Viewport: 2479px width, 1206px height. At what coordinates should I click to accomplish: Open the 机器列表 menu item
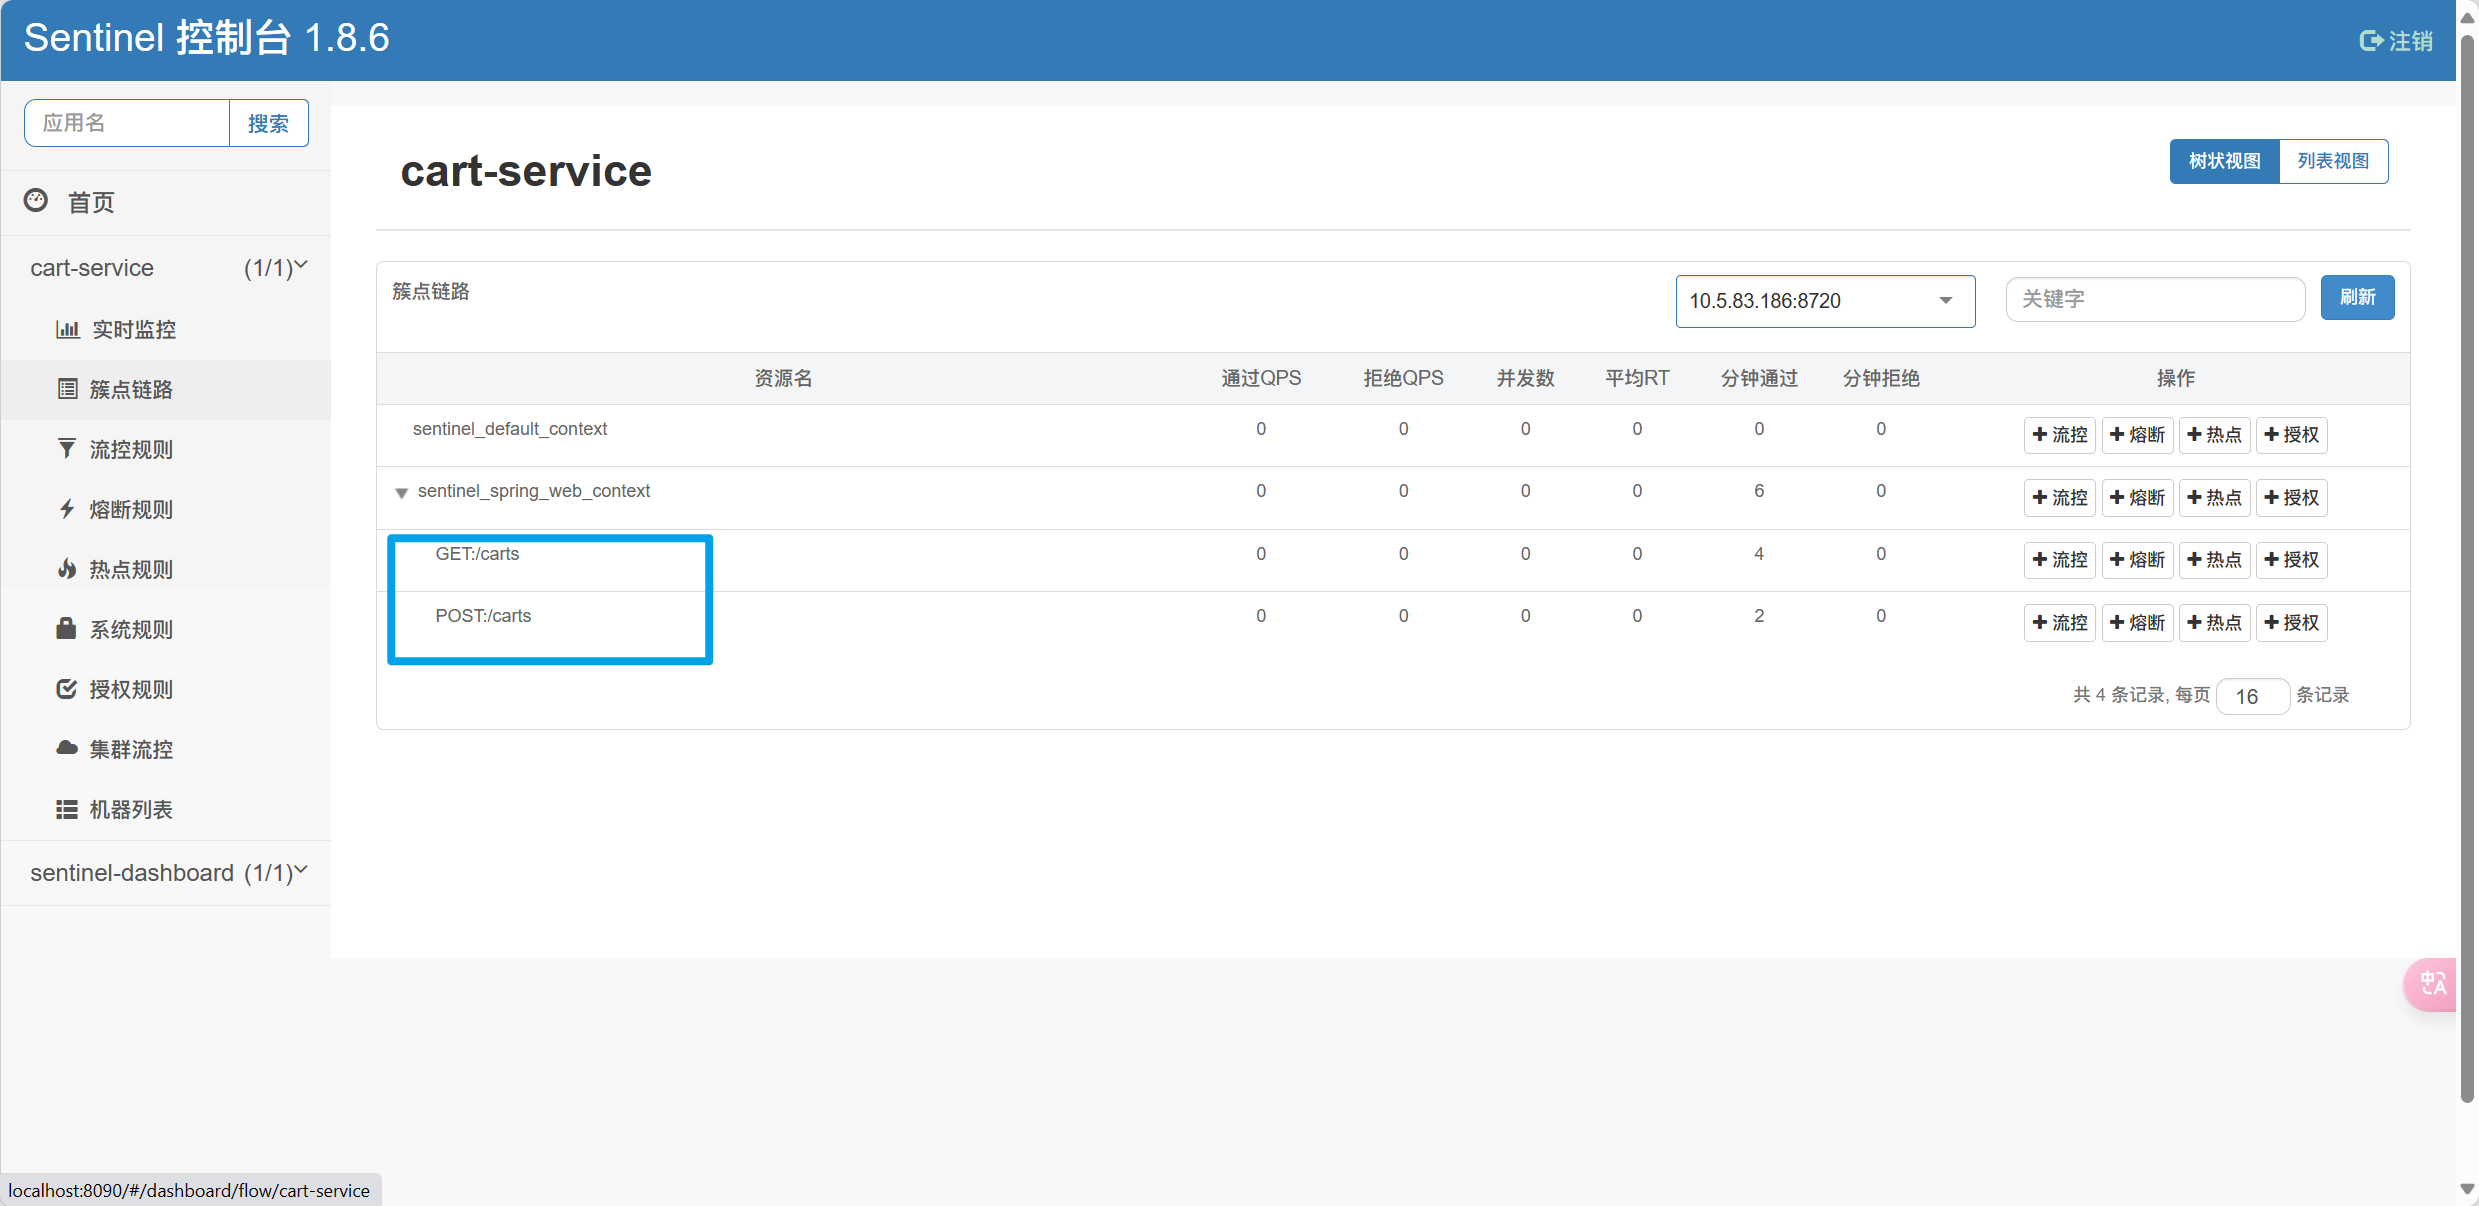(x=131, y=809)
